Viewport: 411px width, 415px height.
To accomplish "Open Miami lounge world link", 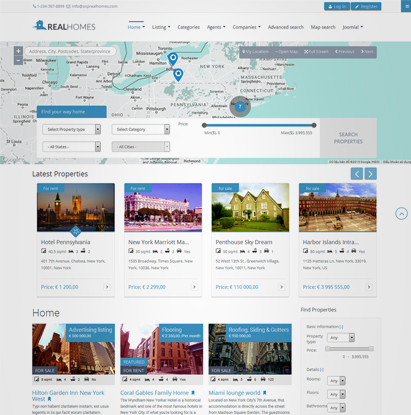I will coord(234,393).
